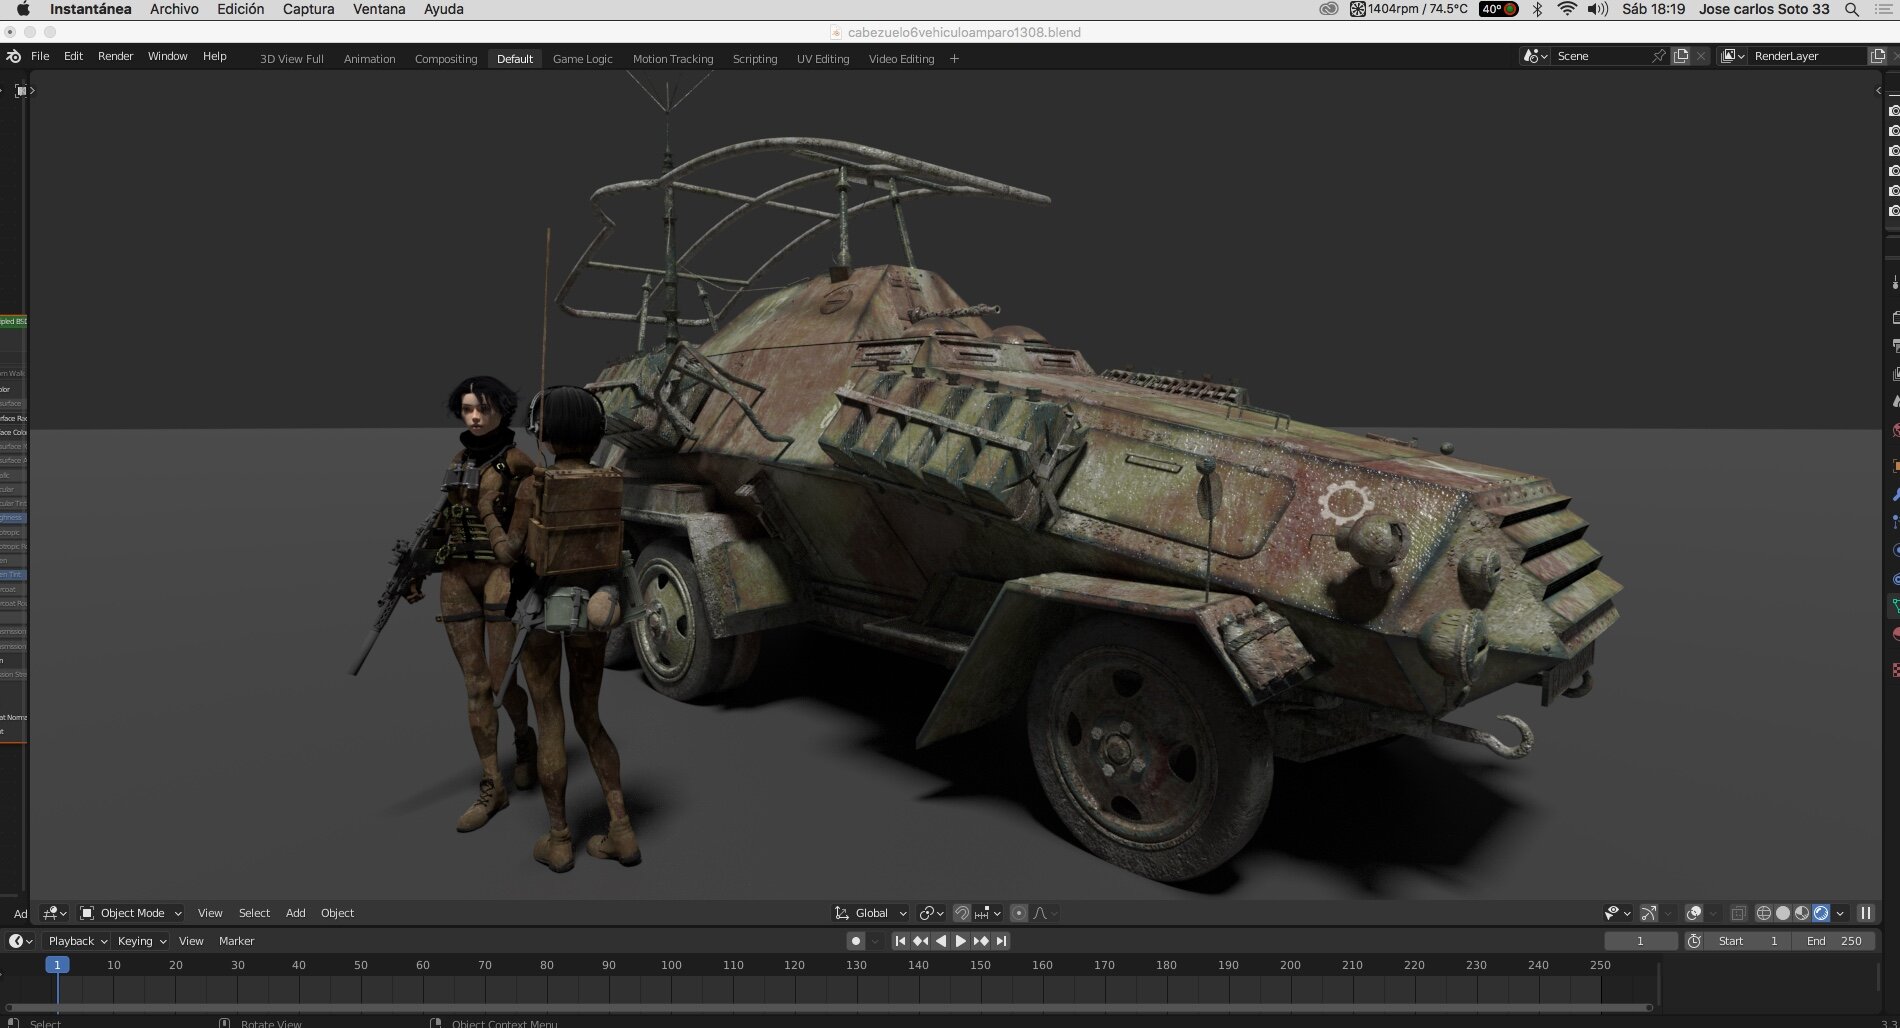Select material preview shading mode
This screenshot has height=1028, width=1900.
(x=1802, y=913)
